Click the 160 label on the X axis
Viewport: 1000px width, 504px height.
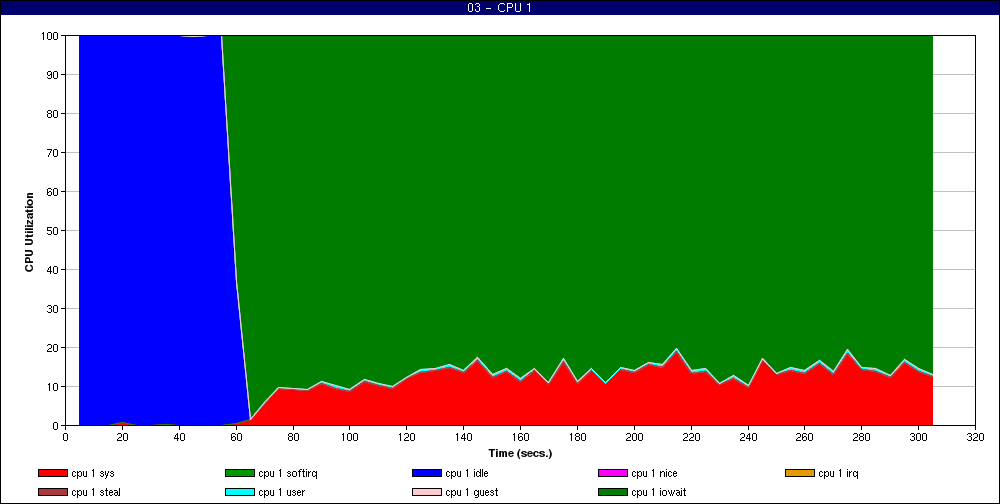click(x=520, y=436)
